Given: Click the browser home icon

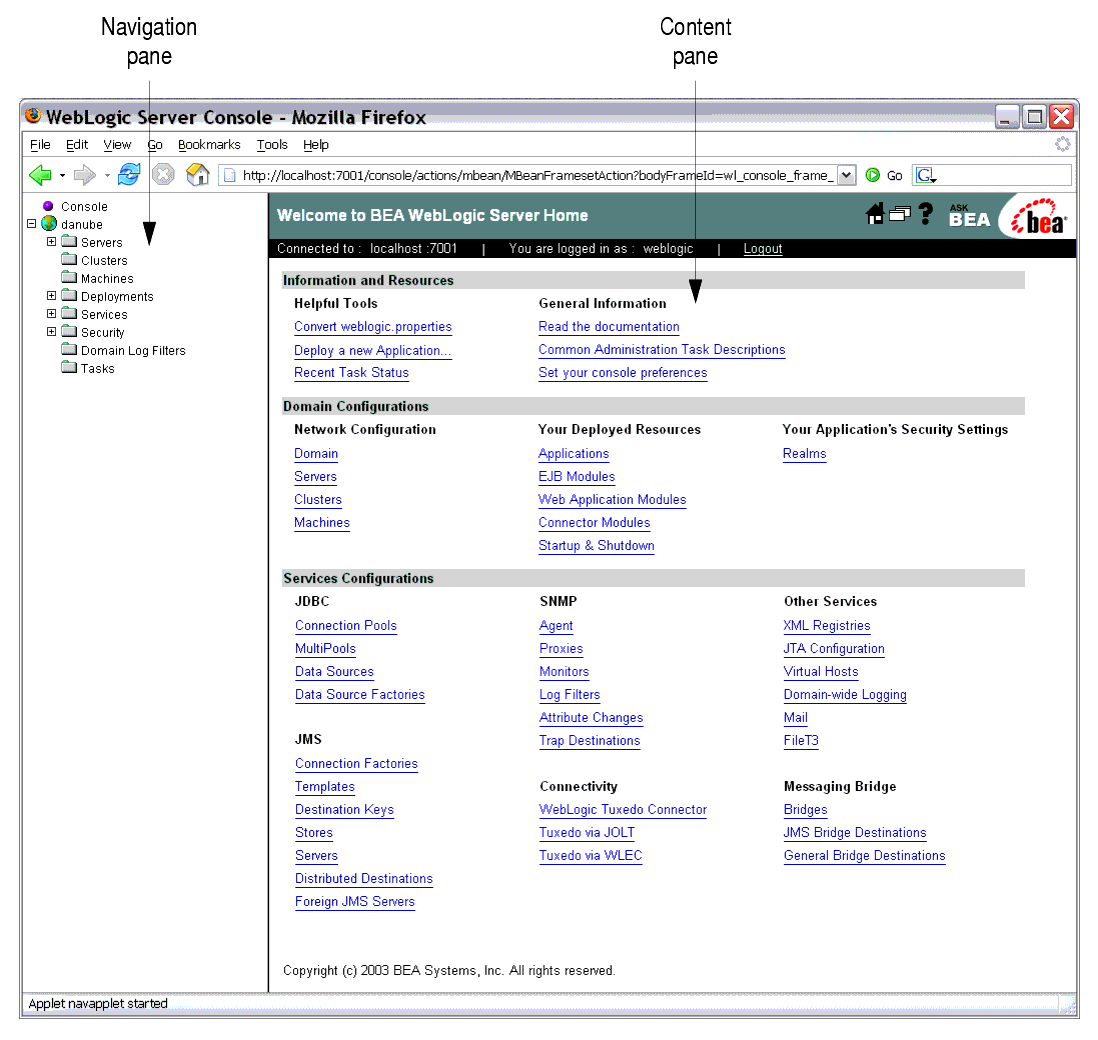Looking at the screenshot, I should click(x=197, y=173).
